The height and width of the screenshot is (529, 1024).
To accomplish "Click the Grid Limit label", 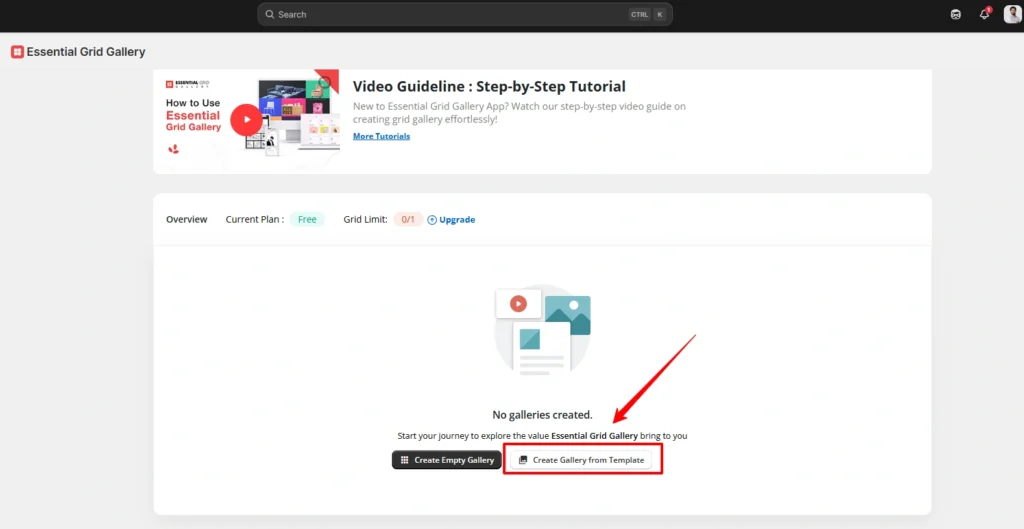I will (x=366, y=219).
